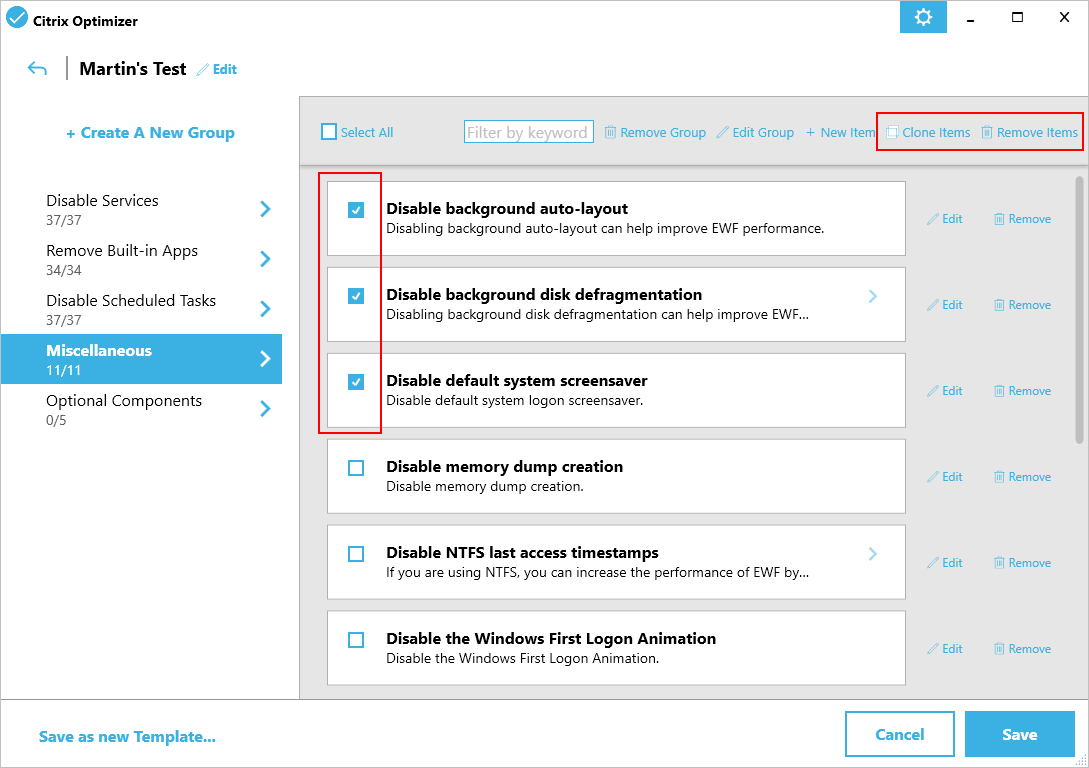1089x768 pixels.
Task: Toggle the Select All checkbox
Action: pos(329,132)
